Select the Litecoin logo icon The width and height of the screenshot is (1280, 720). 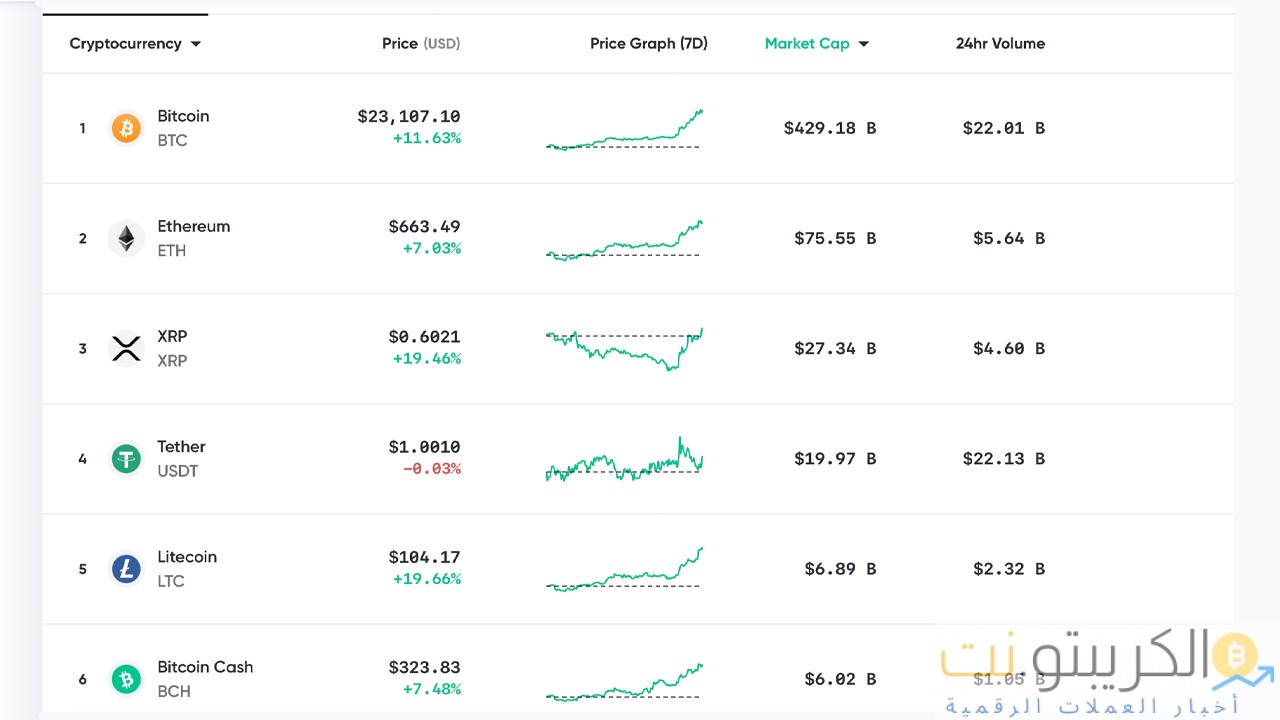tap(125, 568)
